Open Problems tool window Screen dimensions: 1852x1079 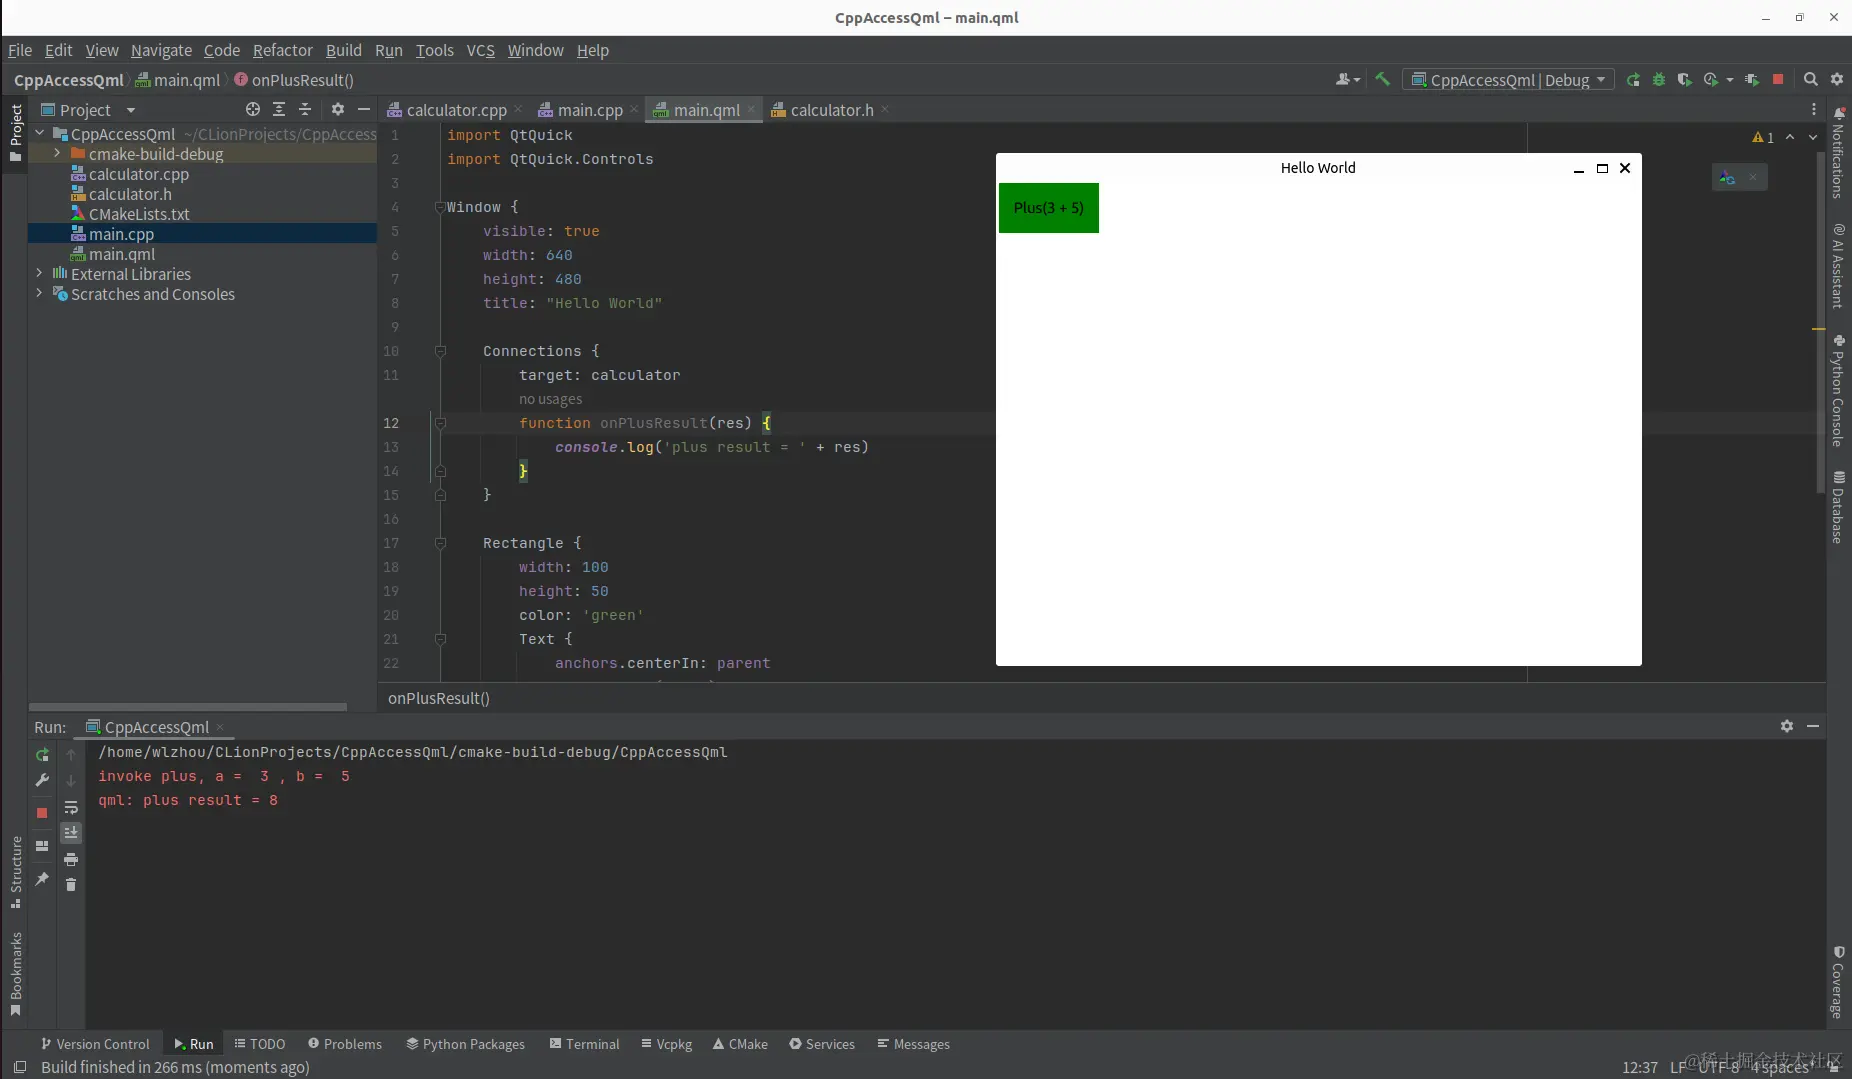(x=345, y=1043)
